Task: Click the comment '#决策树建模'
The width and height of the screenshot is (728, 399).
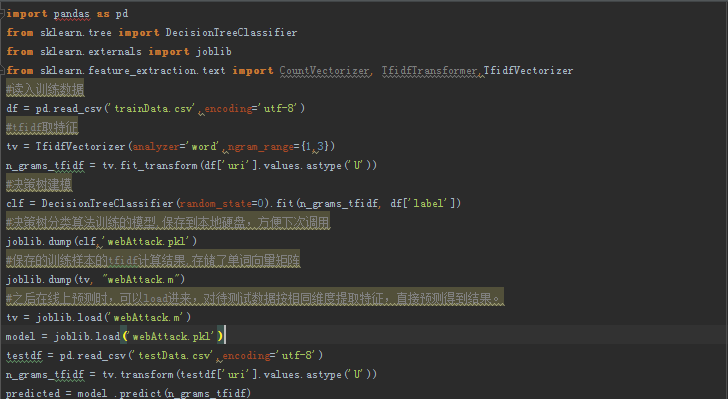Action: click(39, 184)
